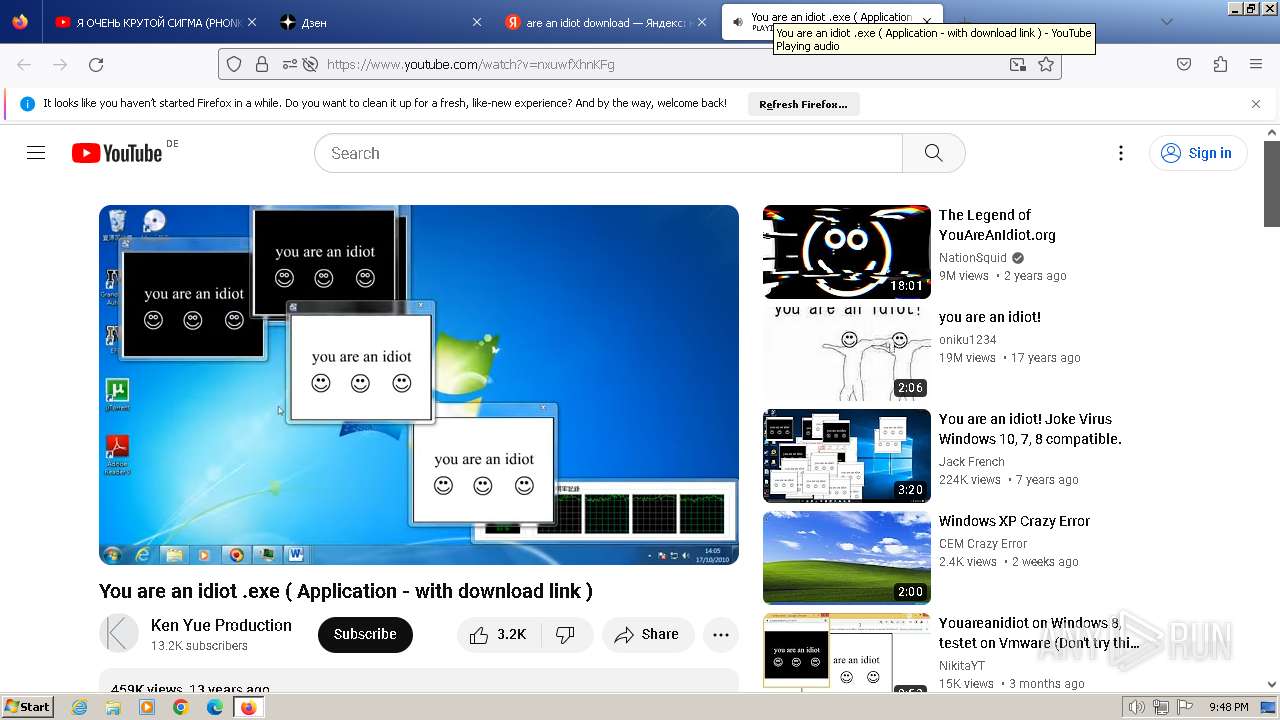Open Windows Start menu
The width and height of the screenshot is (1280, 720).
click(27, 707)
